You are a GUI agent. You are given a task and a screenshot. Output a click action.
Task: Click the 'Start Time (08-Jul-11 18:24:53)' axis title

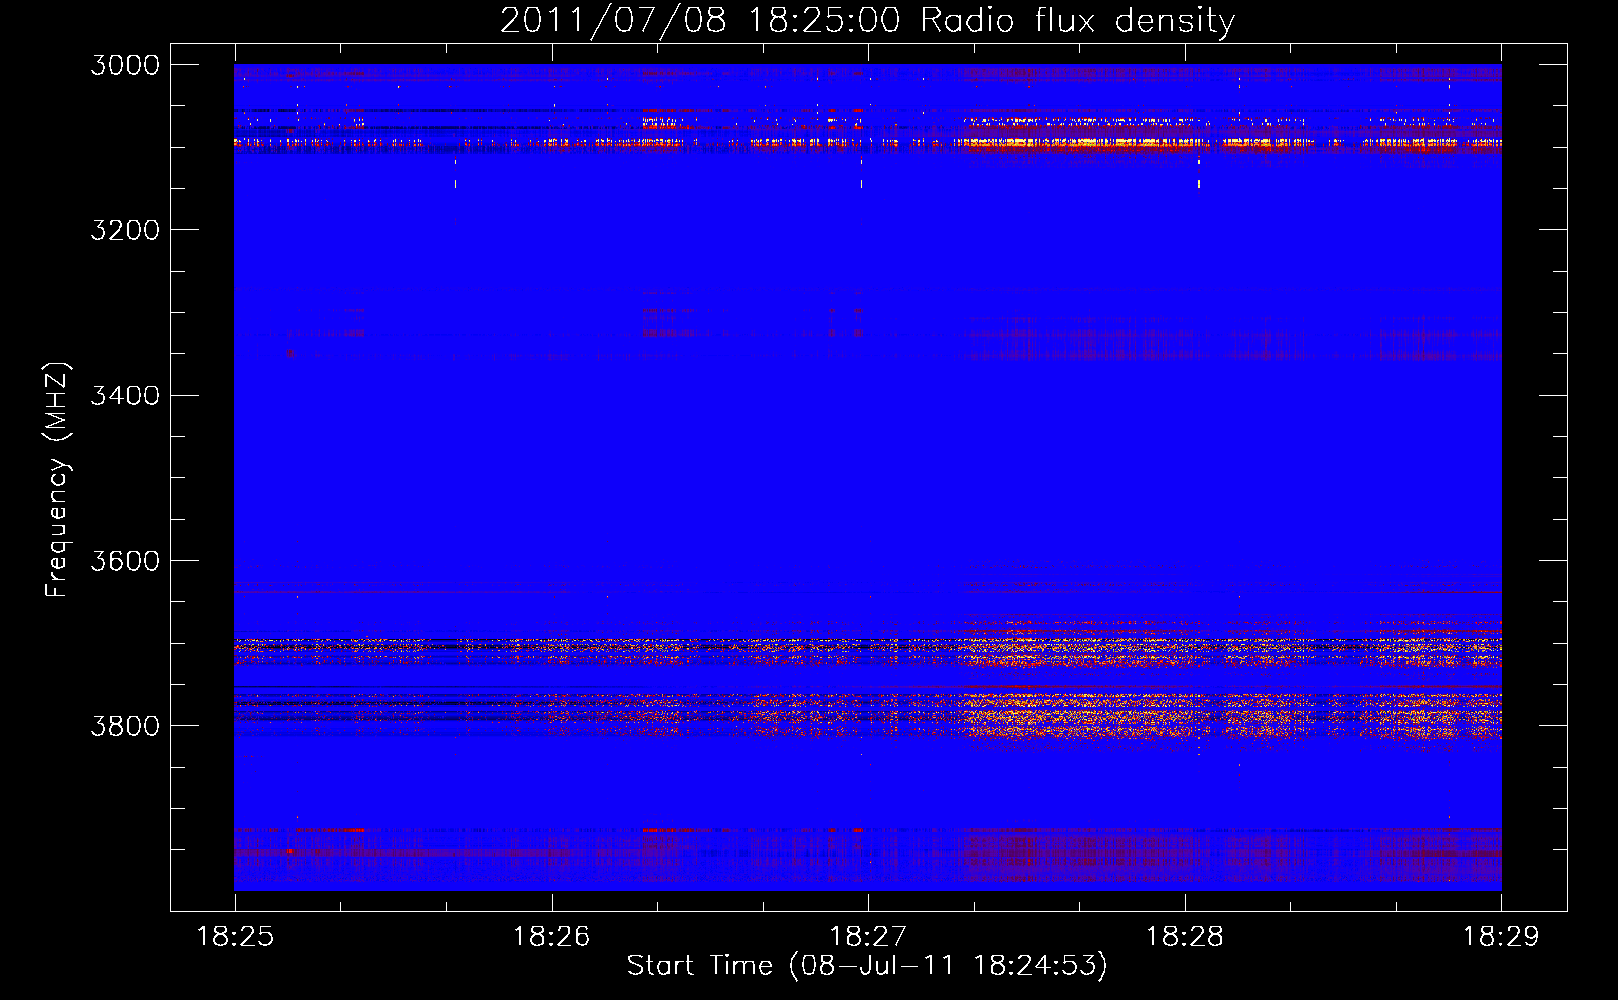867,967
